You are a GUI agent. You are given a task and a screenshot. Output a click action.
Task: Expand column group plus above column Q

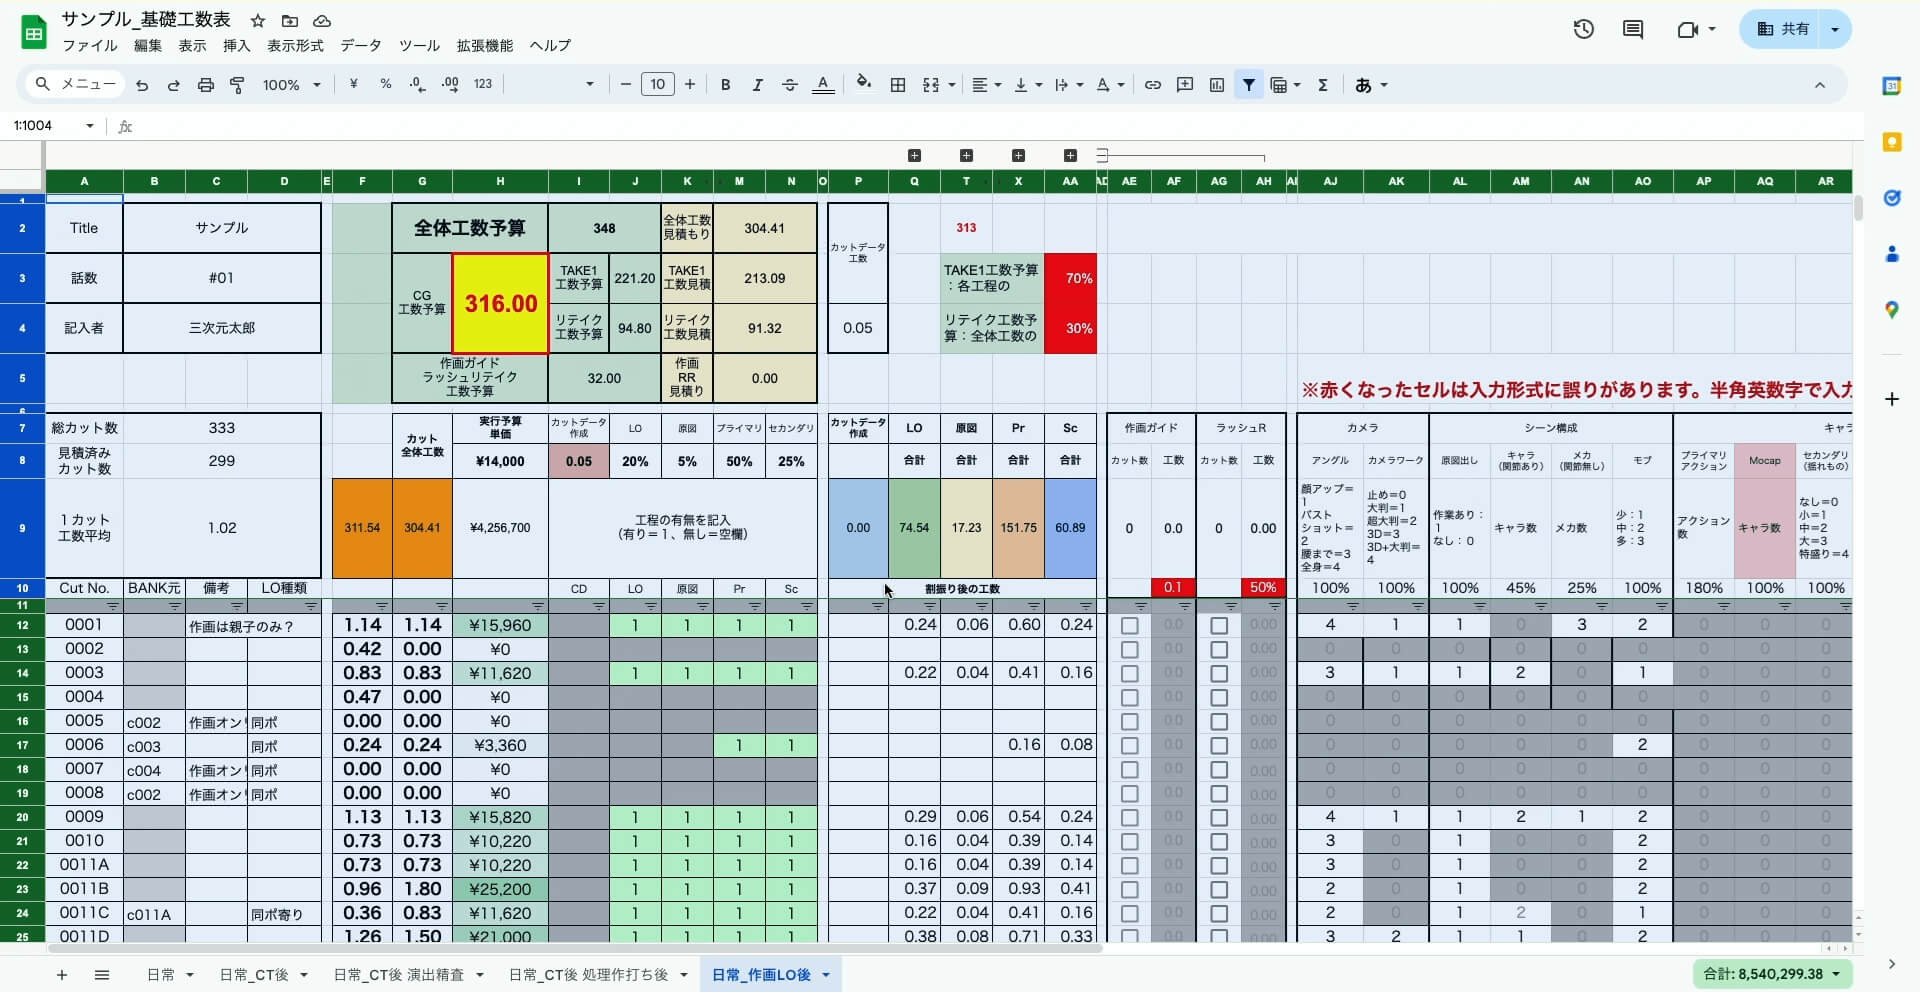click(x=914, y=155)
